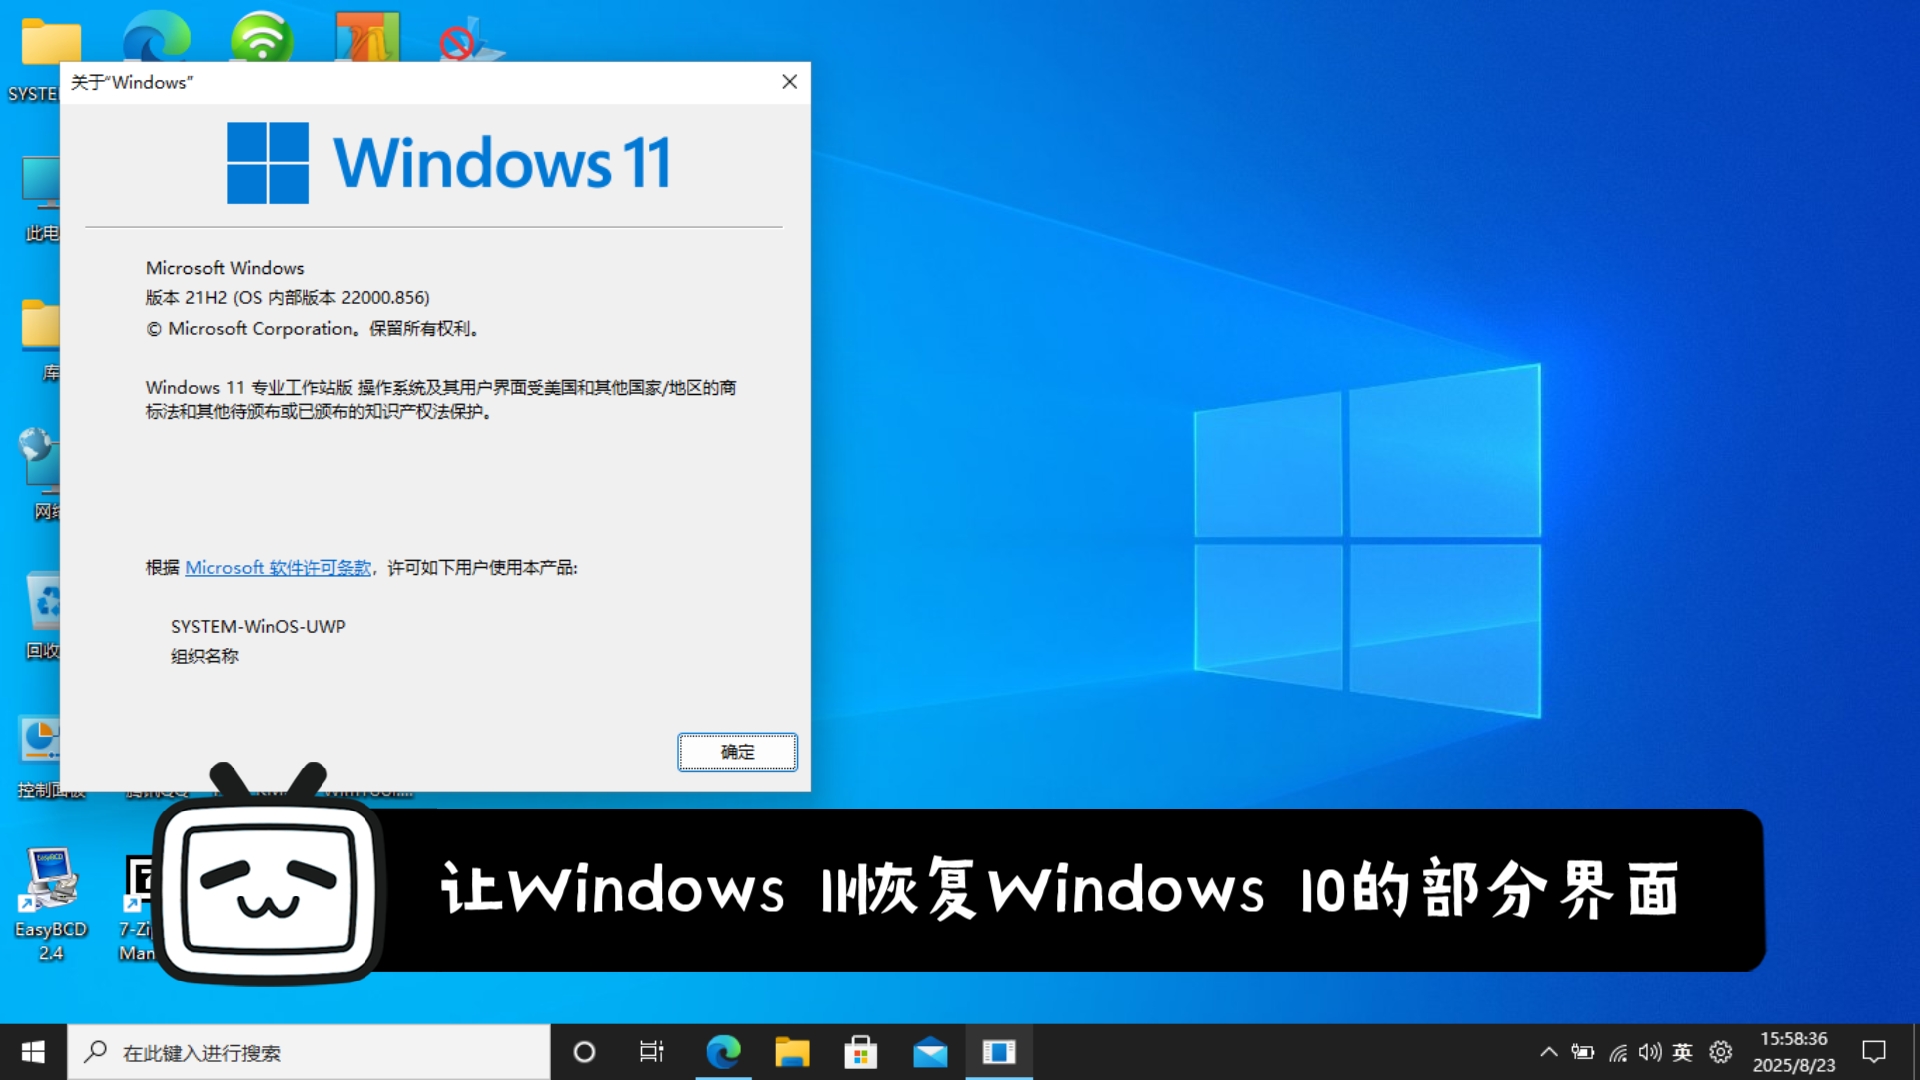
Task: Click the version text 21H2 build 22000.856
Action: 288,298
